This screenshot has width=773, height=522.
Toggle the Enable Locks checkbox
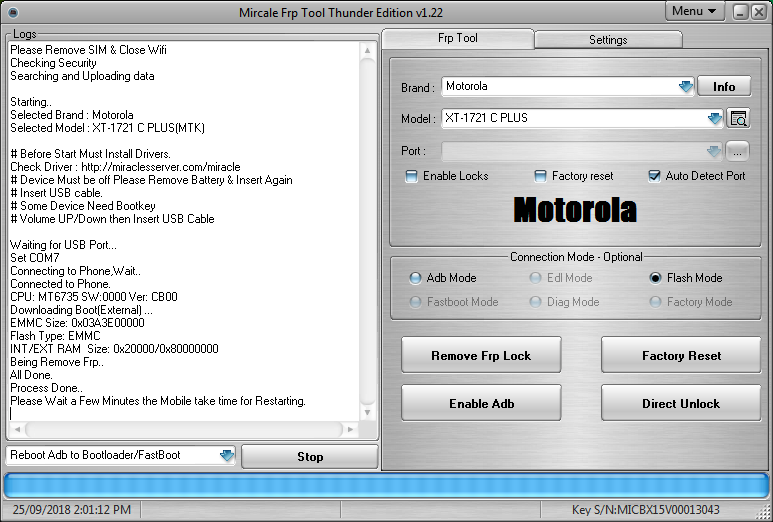pos(411,176)
